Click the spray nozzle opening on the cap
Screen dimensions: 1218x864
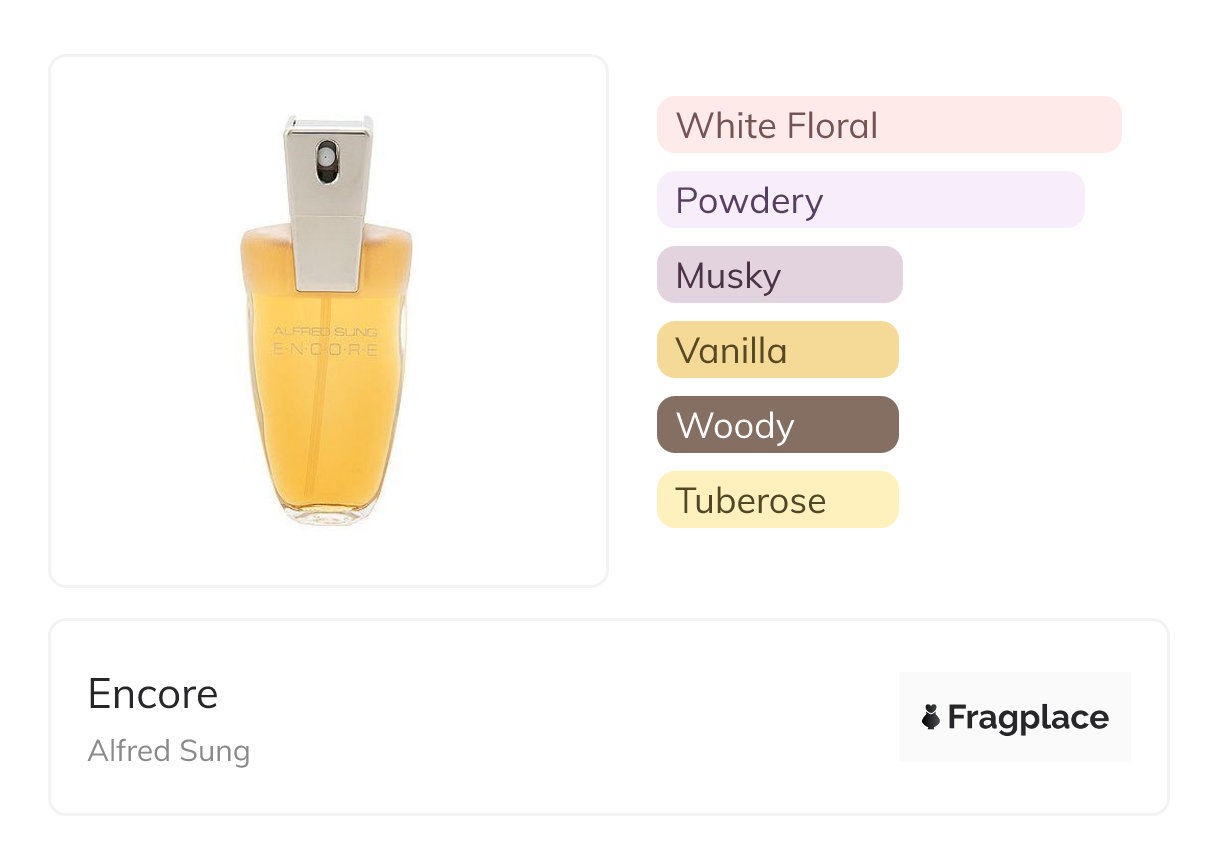click(x=327, y=159)
